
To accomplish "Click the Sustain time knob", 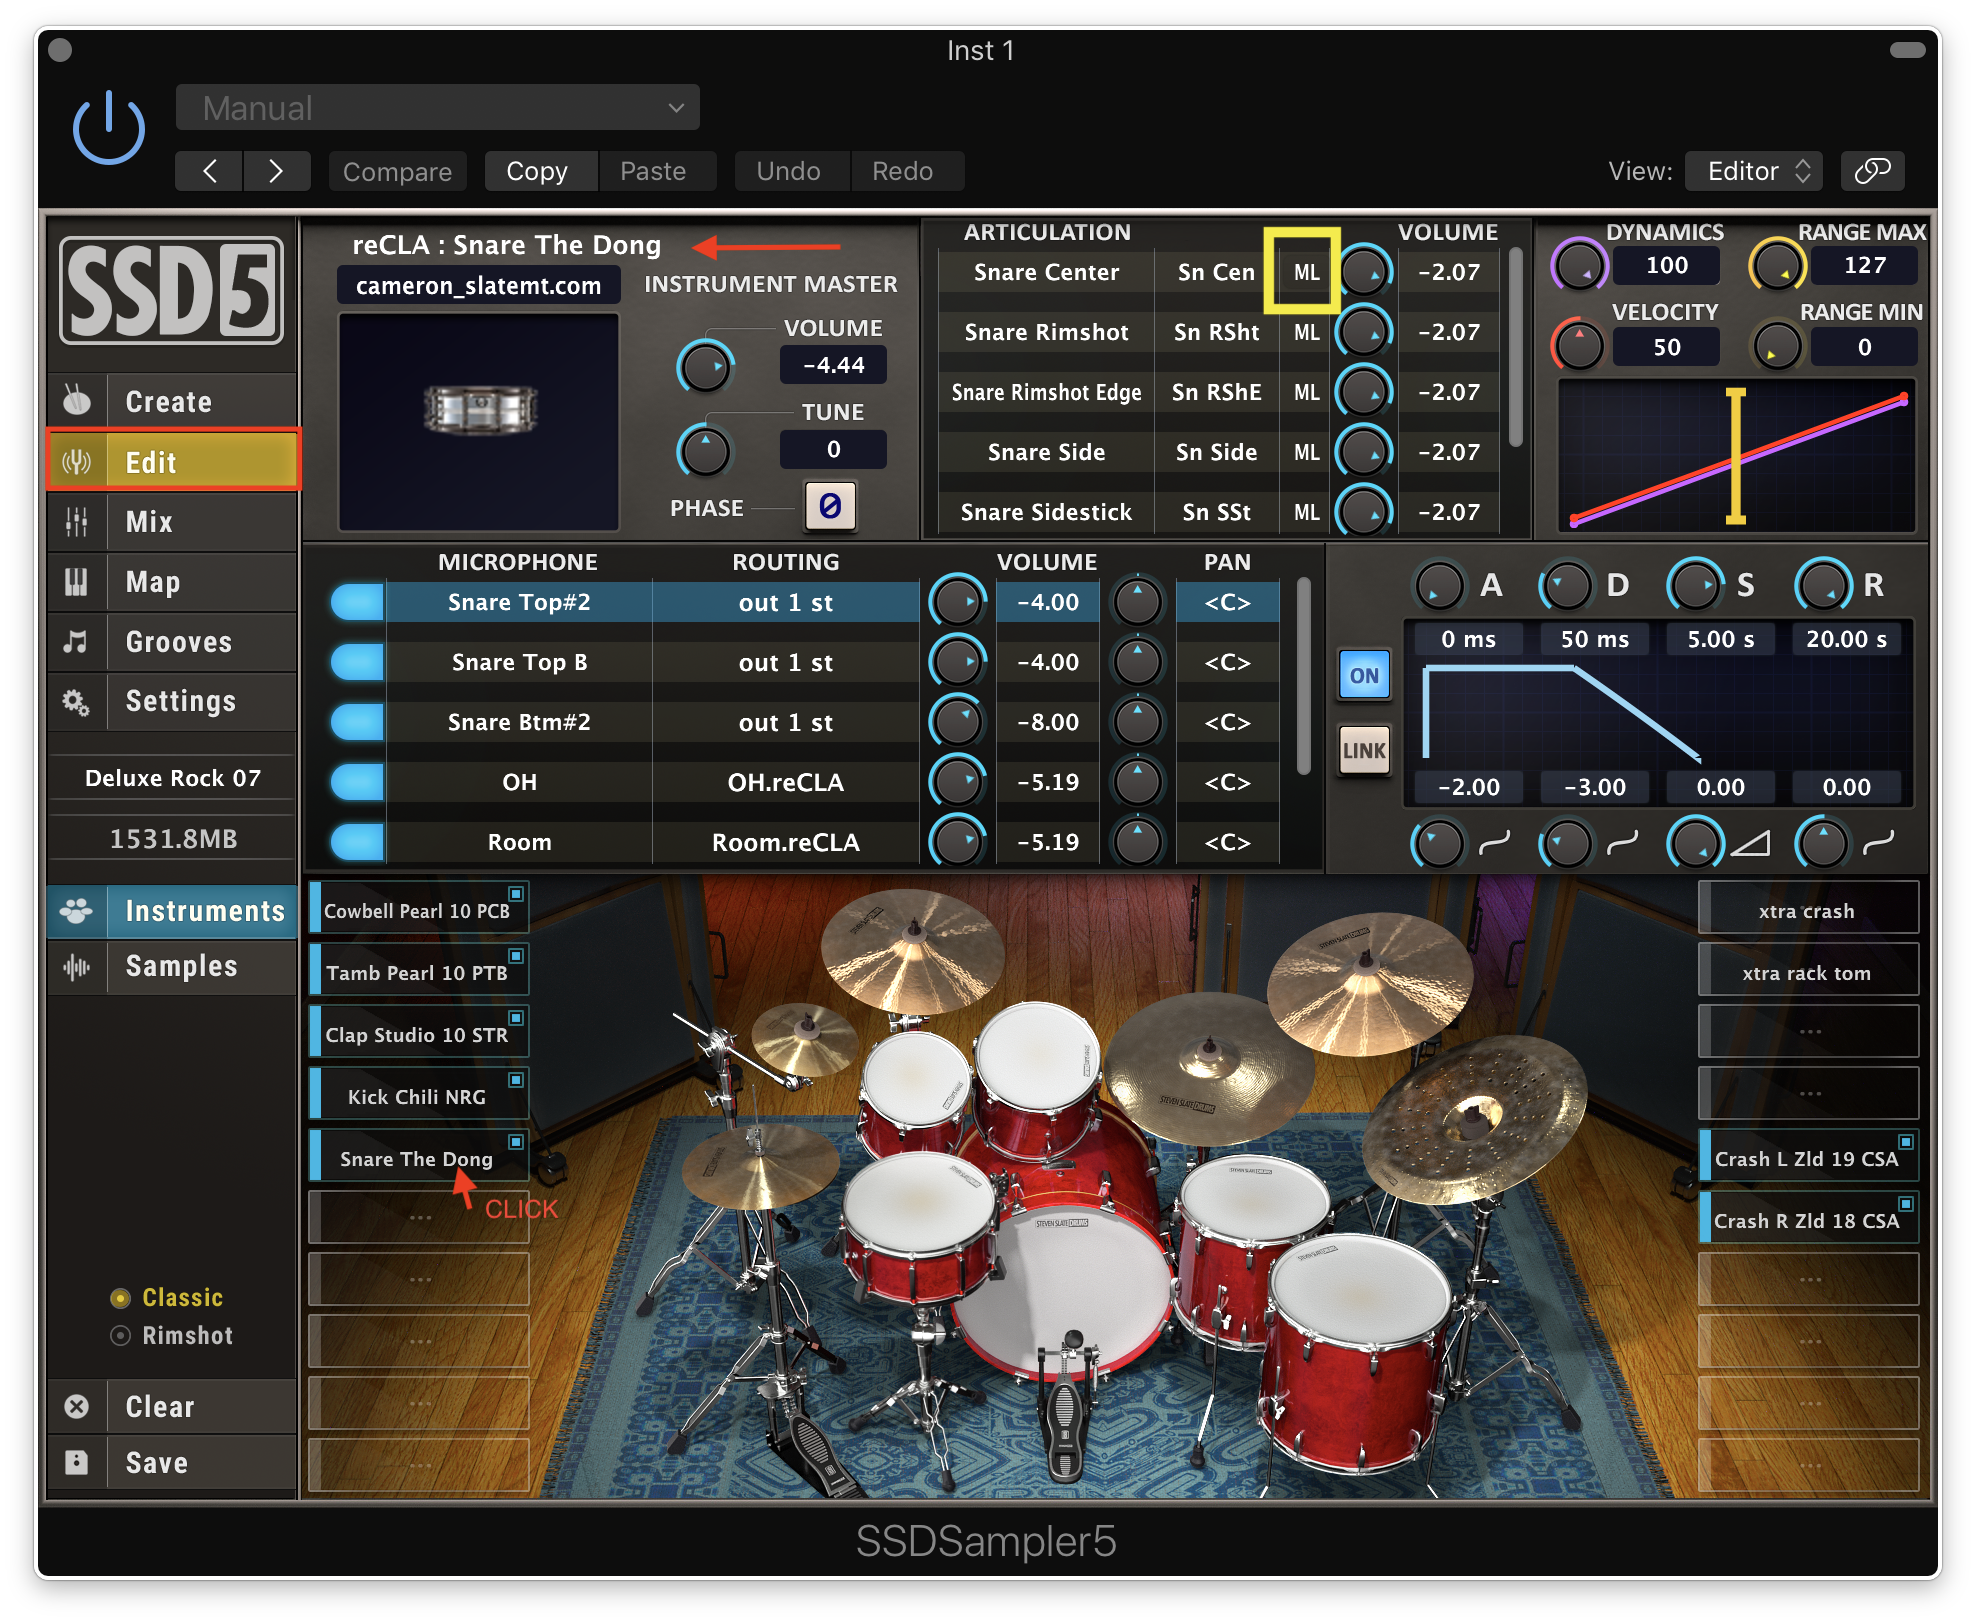I will point(1694,585).
